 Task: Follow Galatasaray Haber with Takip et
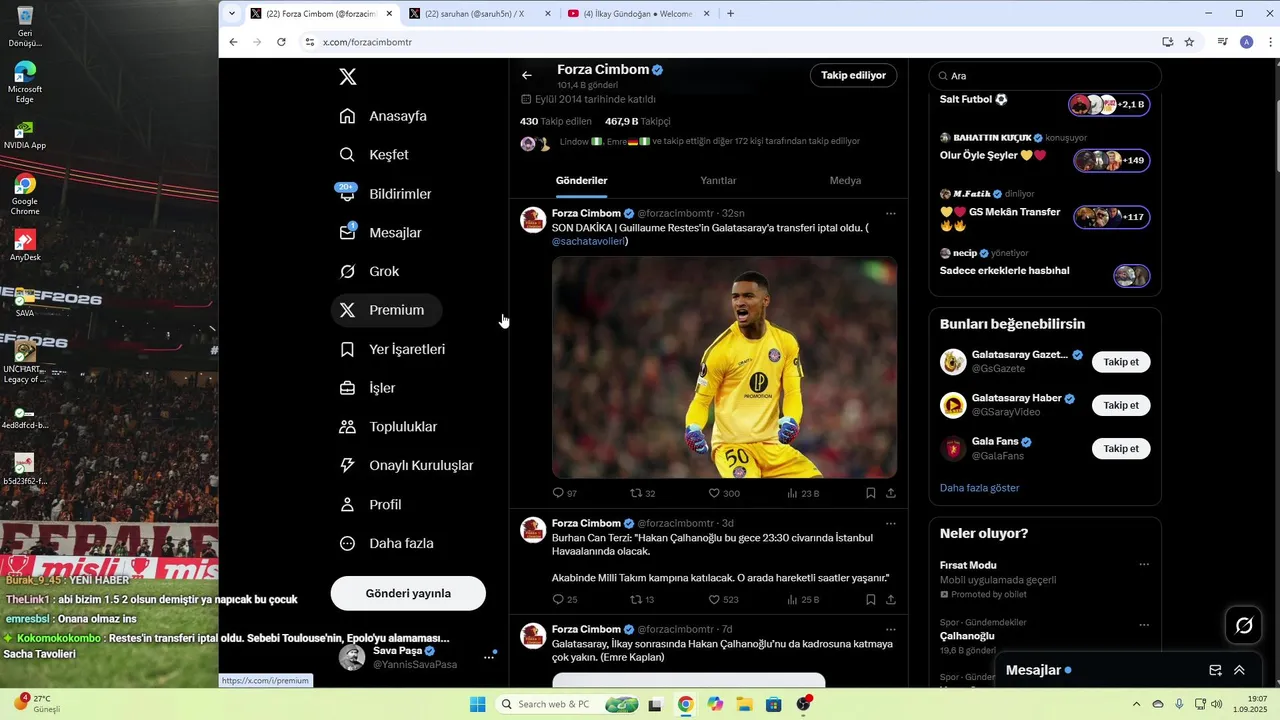point(1121,405)
